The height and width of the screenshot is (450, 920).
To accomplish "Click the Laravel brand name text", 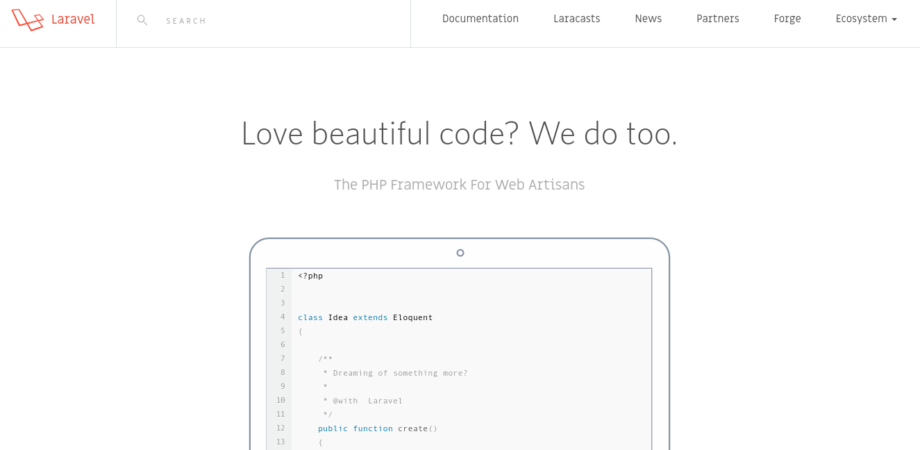I will pos(73,19).
